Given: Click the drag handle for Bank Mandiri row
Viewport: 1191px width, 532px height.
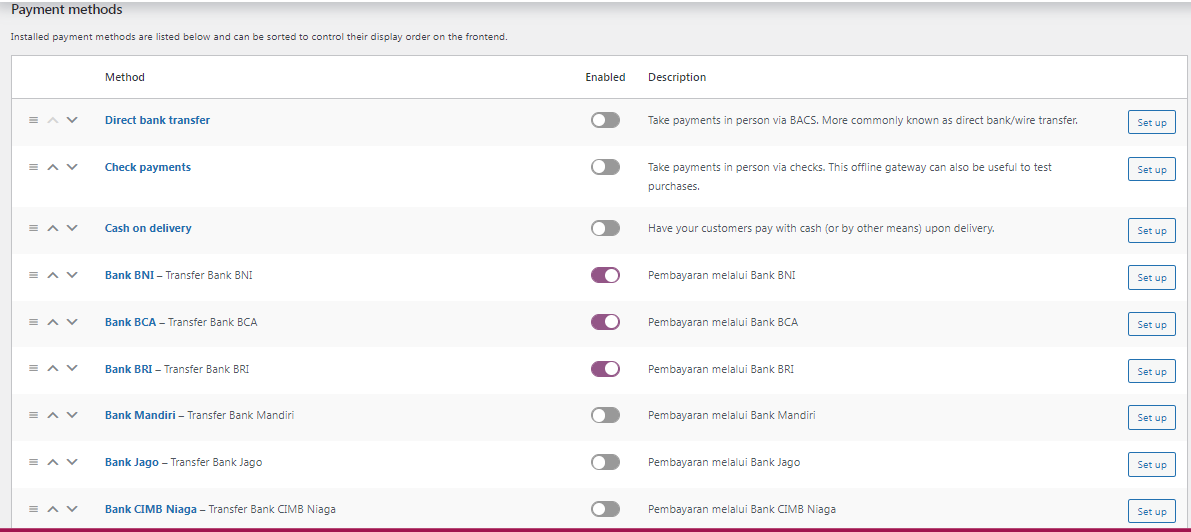Looking at the screenshot, I should (33, 415).
